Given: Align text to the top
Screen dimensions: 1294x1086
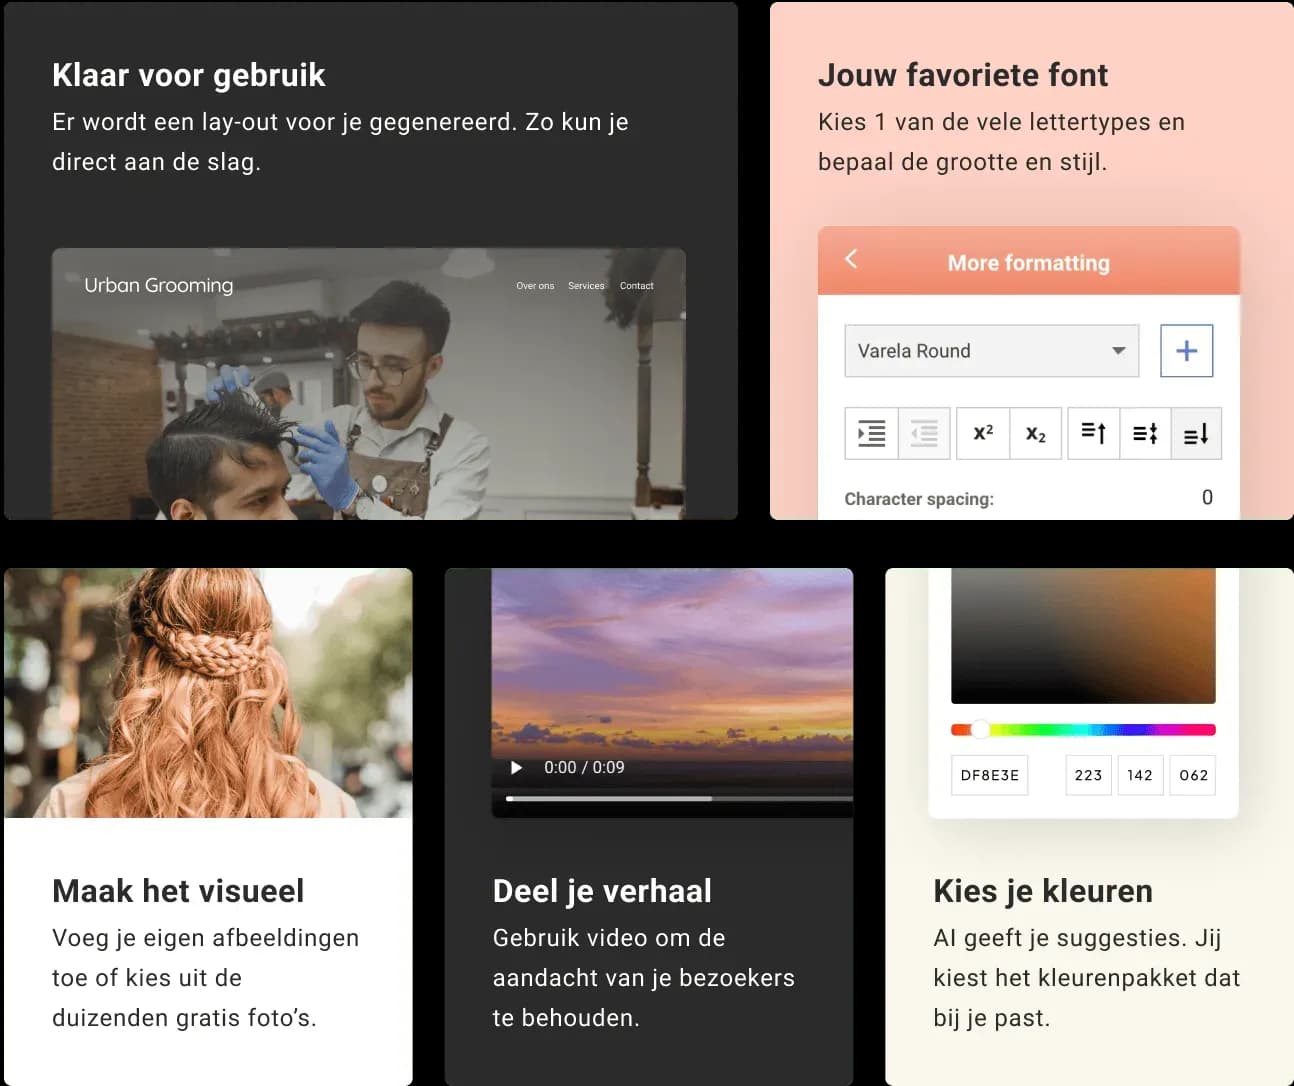Looking at the screenshot, I should point(1094,434).
